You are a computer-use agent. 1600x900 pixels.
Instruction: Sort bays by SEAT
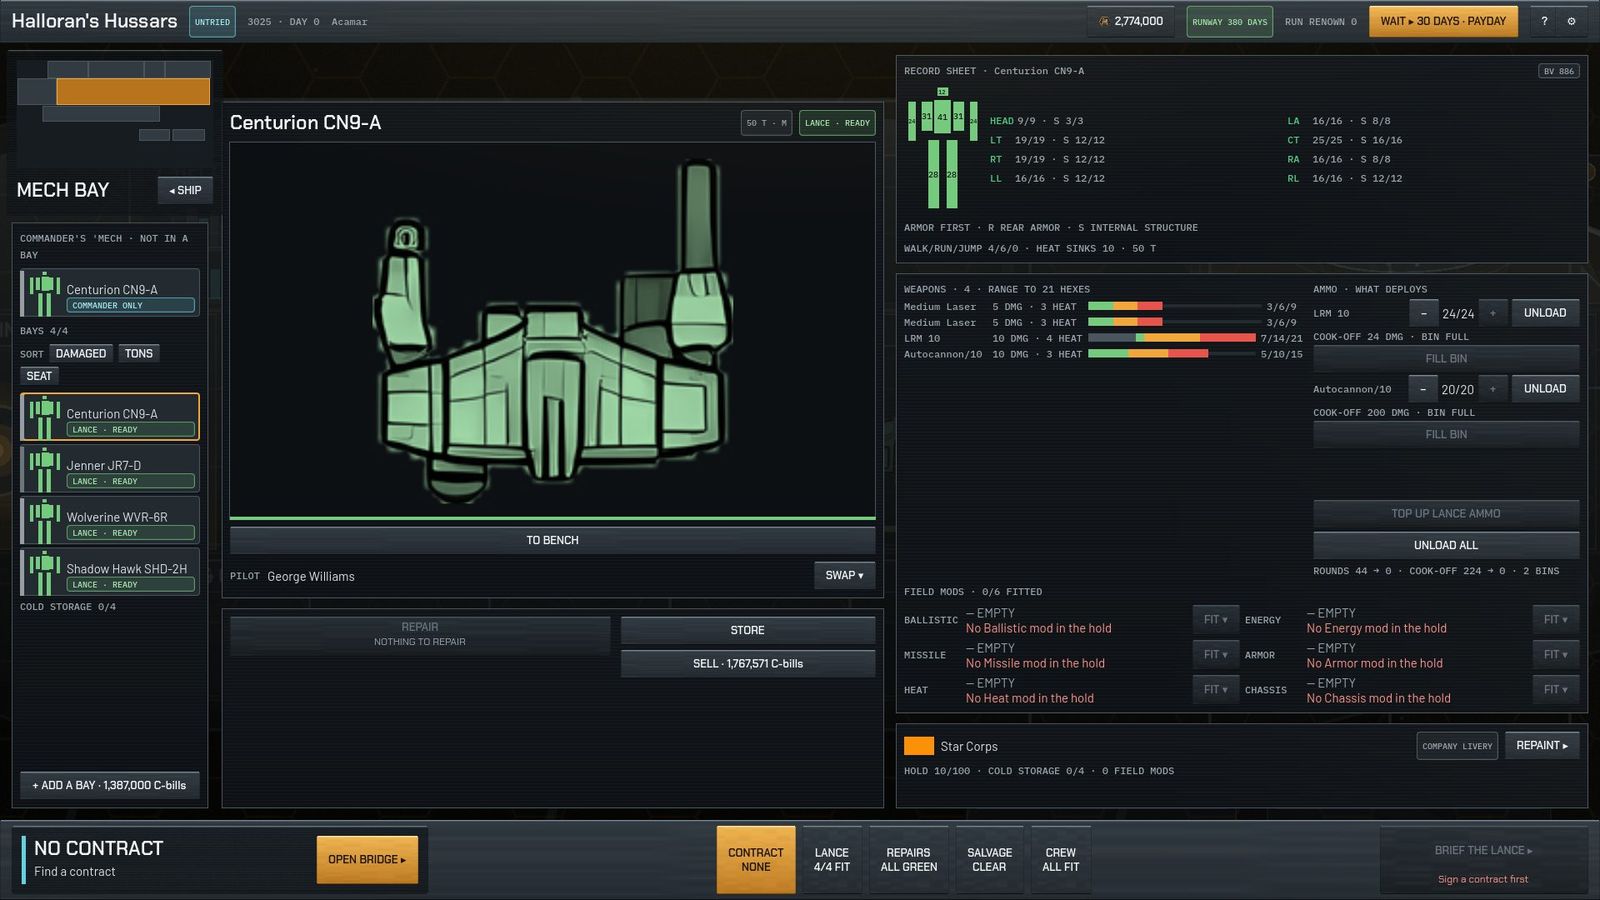click(39, 376)
